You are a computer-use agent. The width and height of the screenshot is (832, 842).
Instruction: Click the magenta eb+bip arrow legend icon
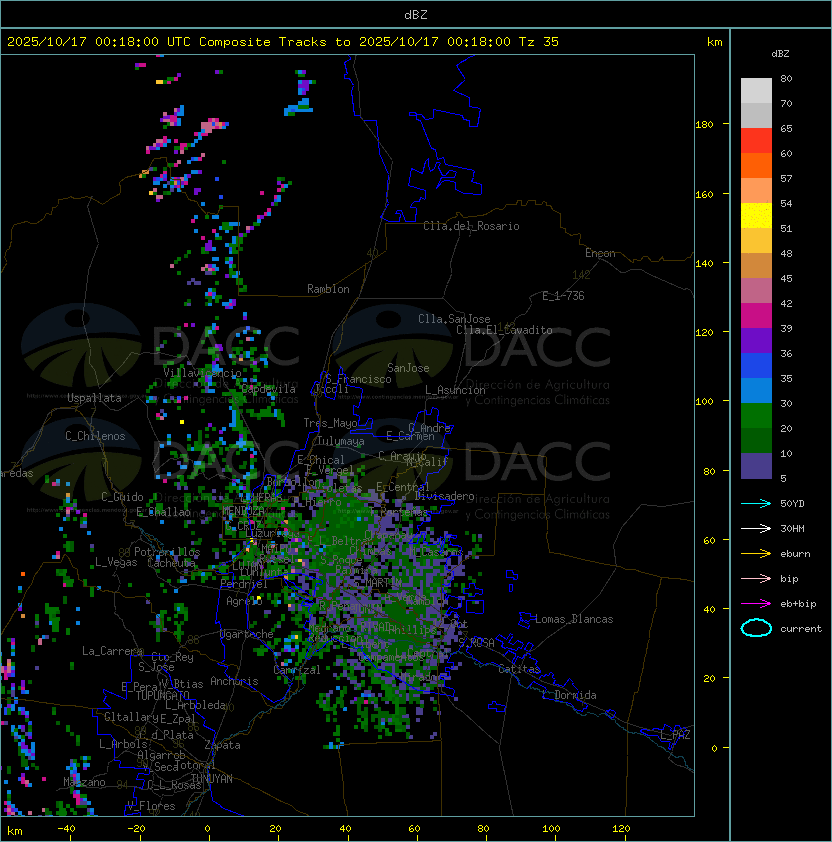tap(756, 604)
